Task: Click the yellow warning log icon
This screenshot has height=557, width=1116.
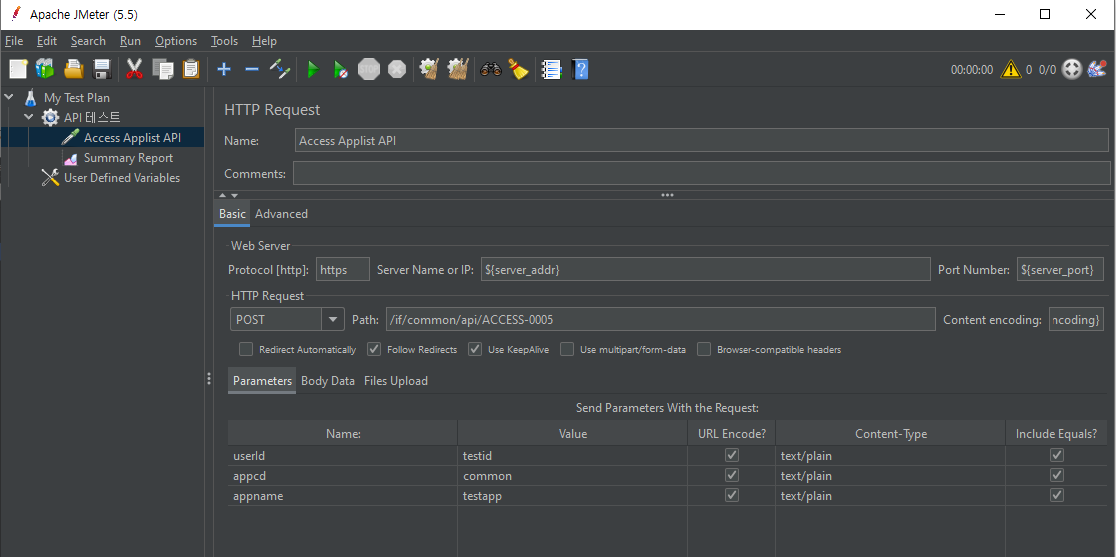Action: (1011, 70)
